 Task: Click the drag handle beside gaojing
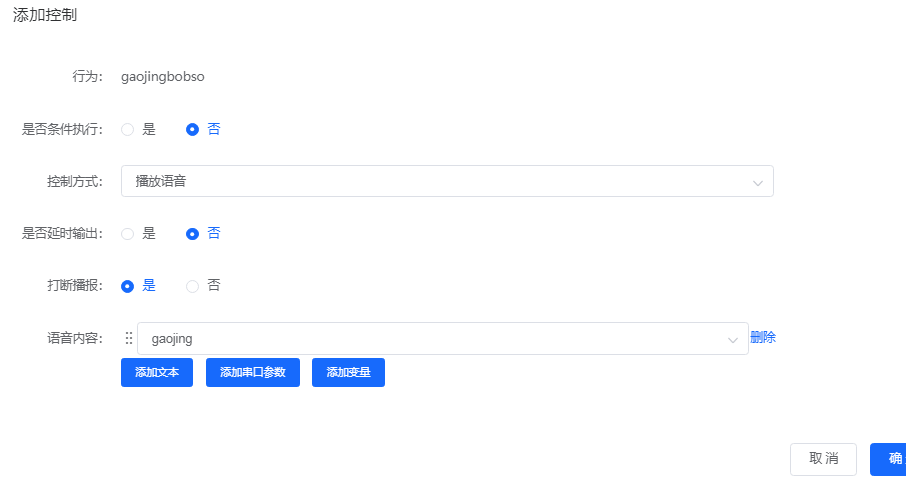click(128, 339)
